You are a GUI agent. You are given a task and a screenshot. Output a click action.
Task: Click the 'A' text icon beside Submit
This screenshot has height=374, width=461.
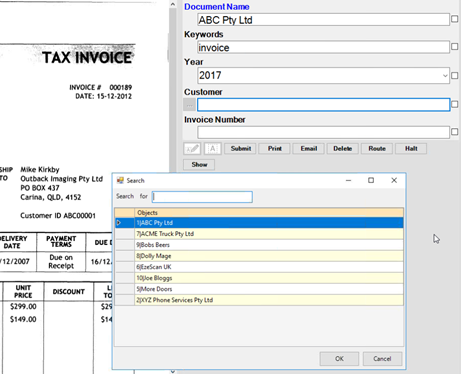213,148
